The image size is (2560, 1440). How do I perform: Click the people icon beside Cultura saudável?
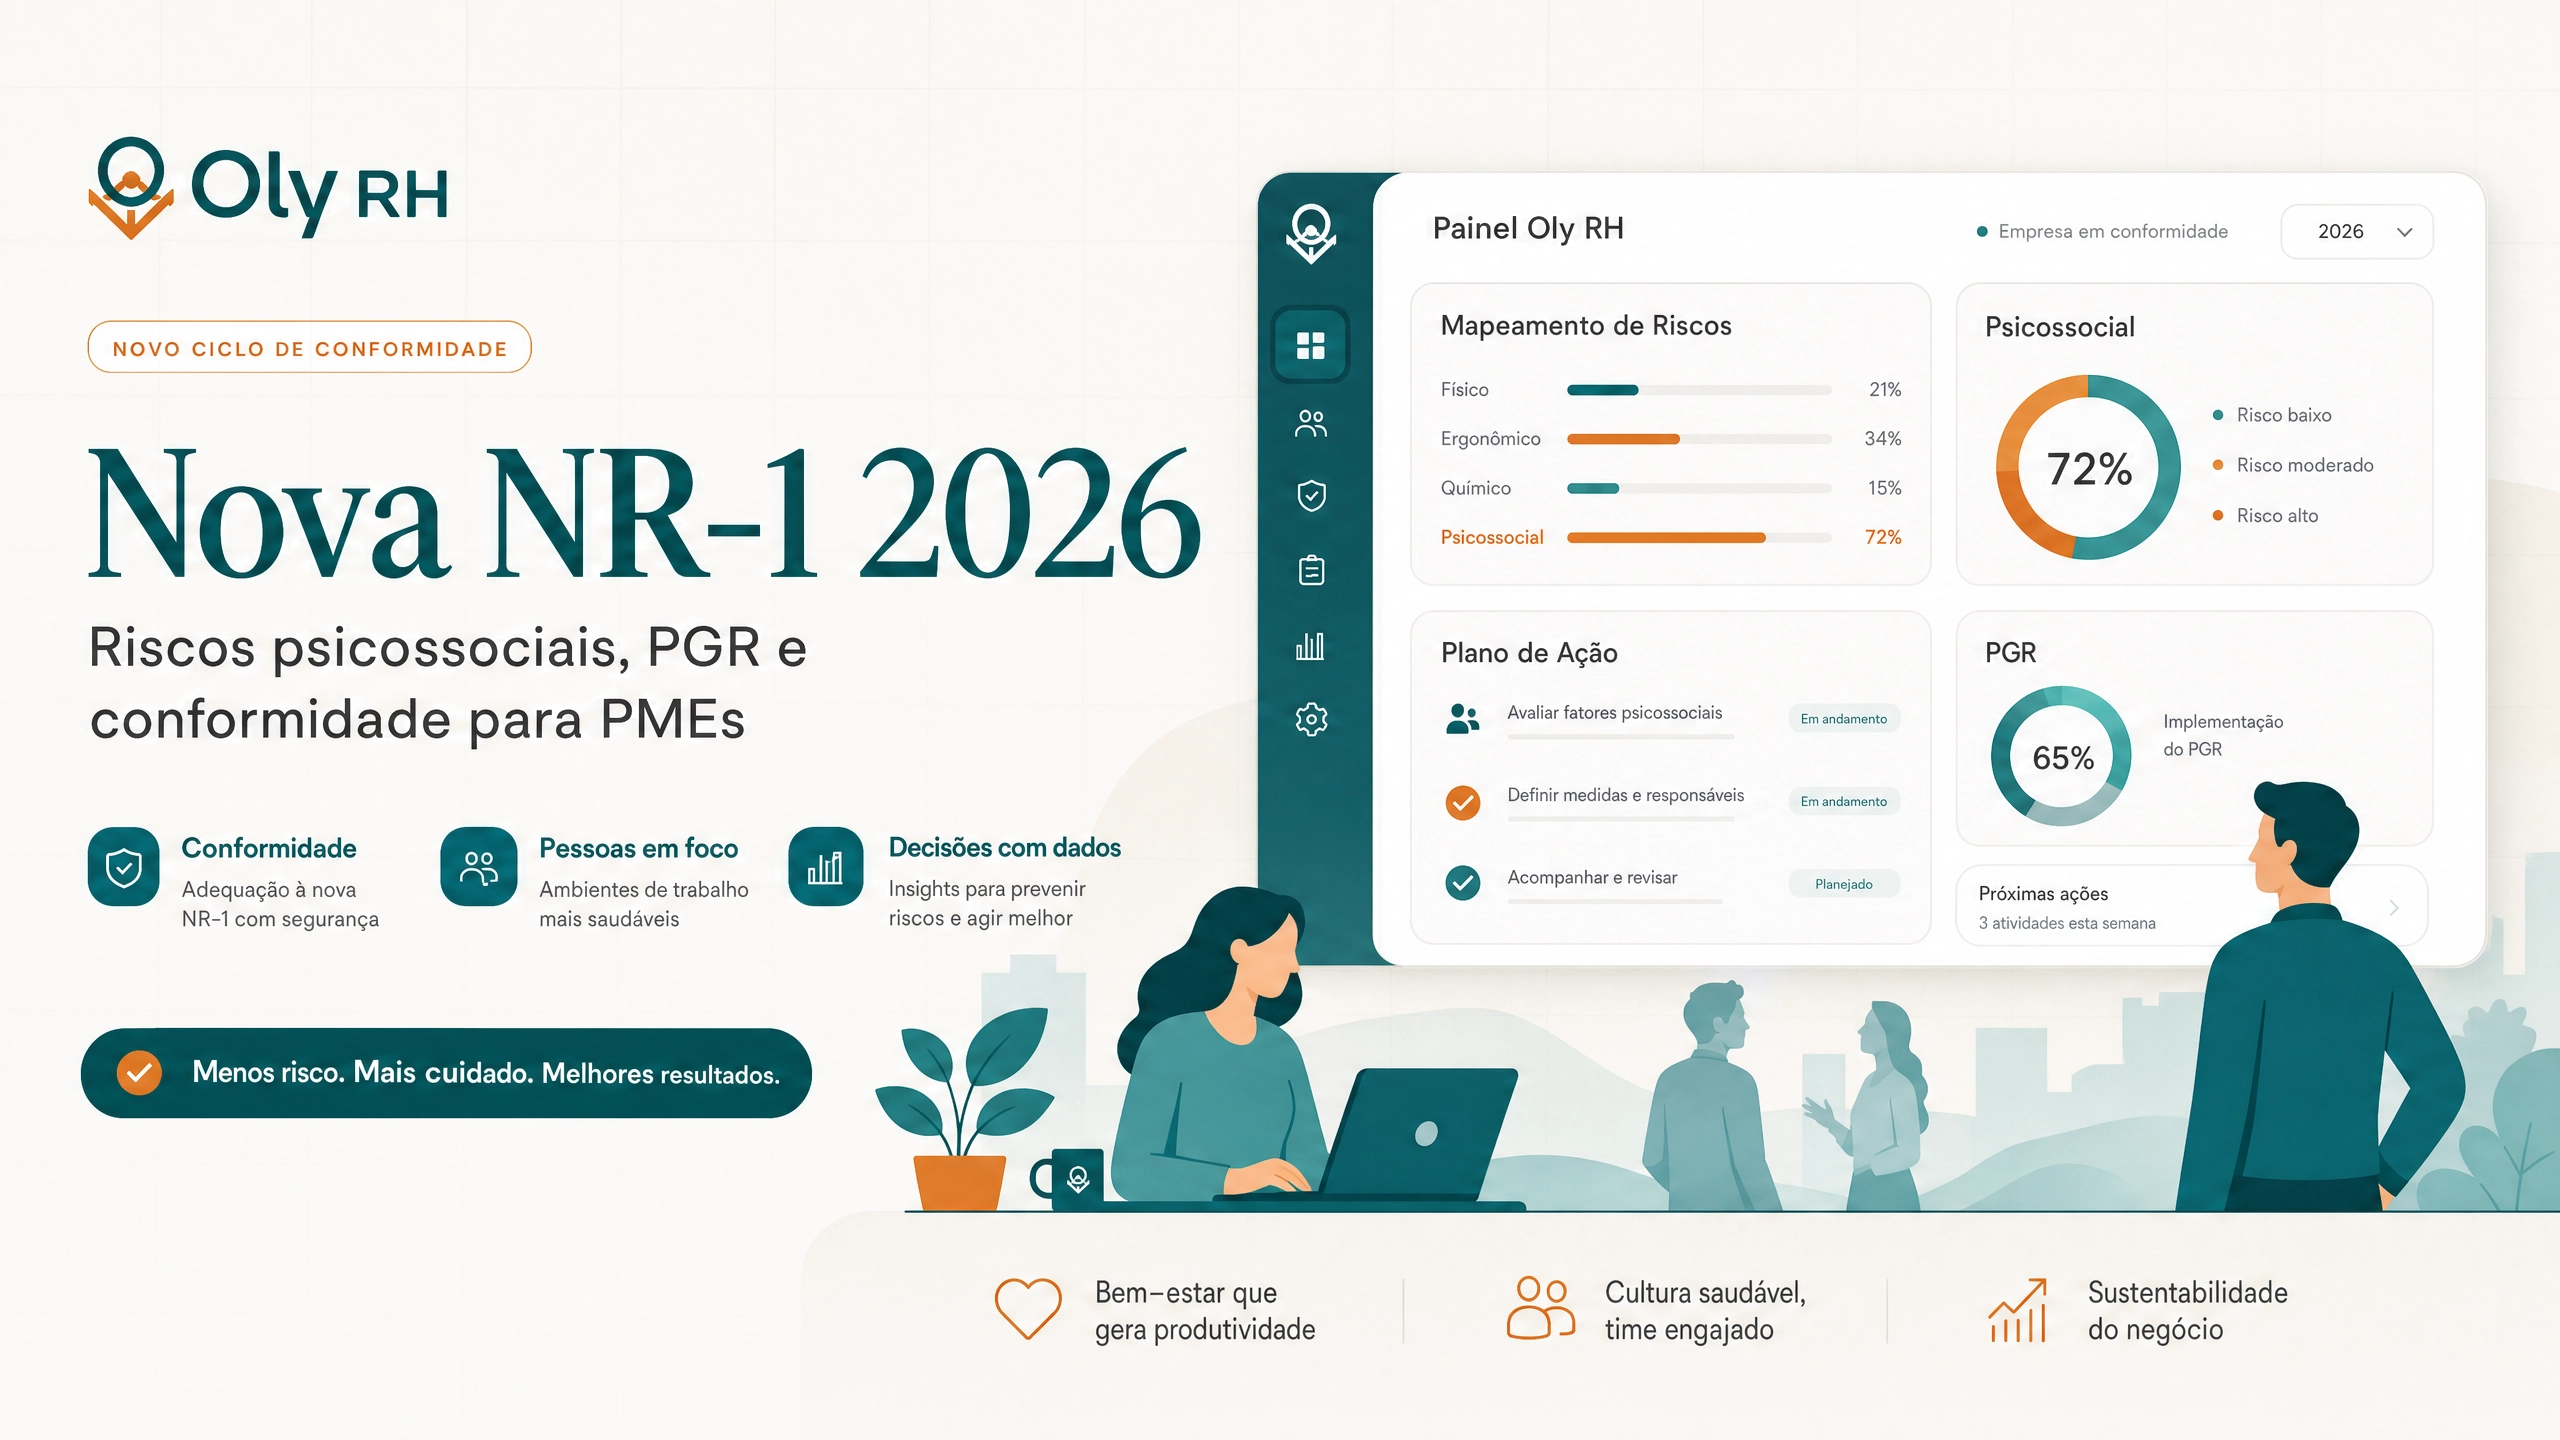[1541, 1307]
